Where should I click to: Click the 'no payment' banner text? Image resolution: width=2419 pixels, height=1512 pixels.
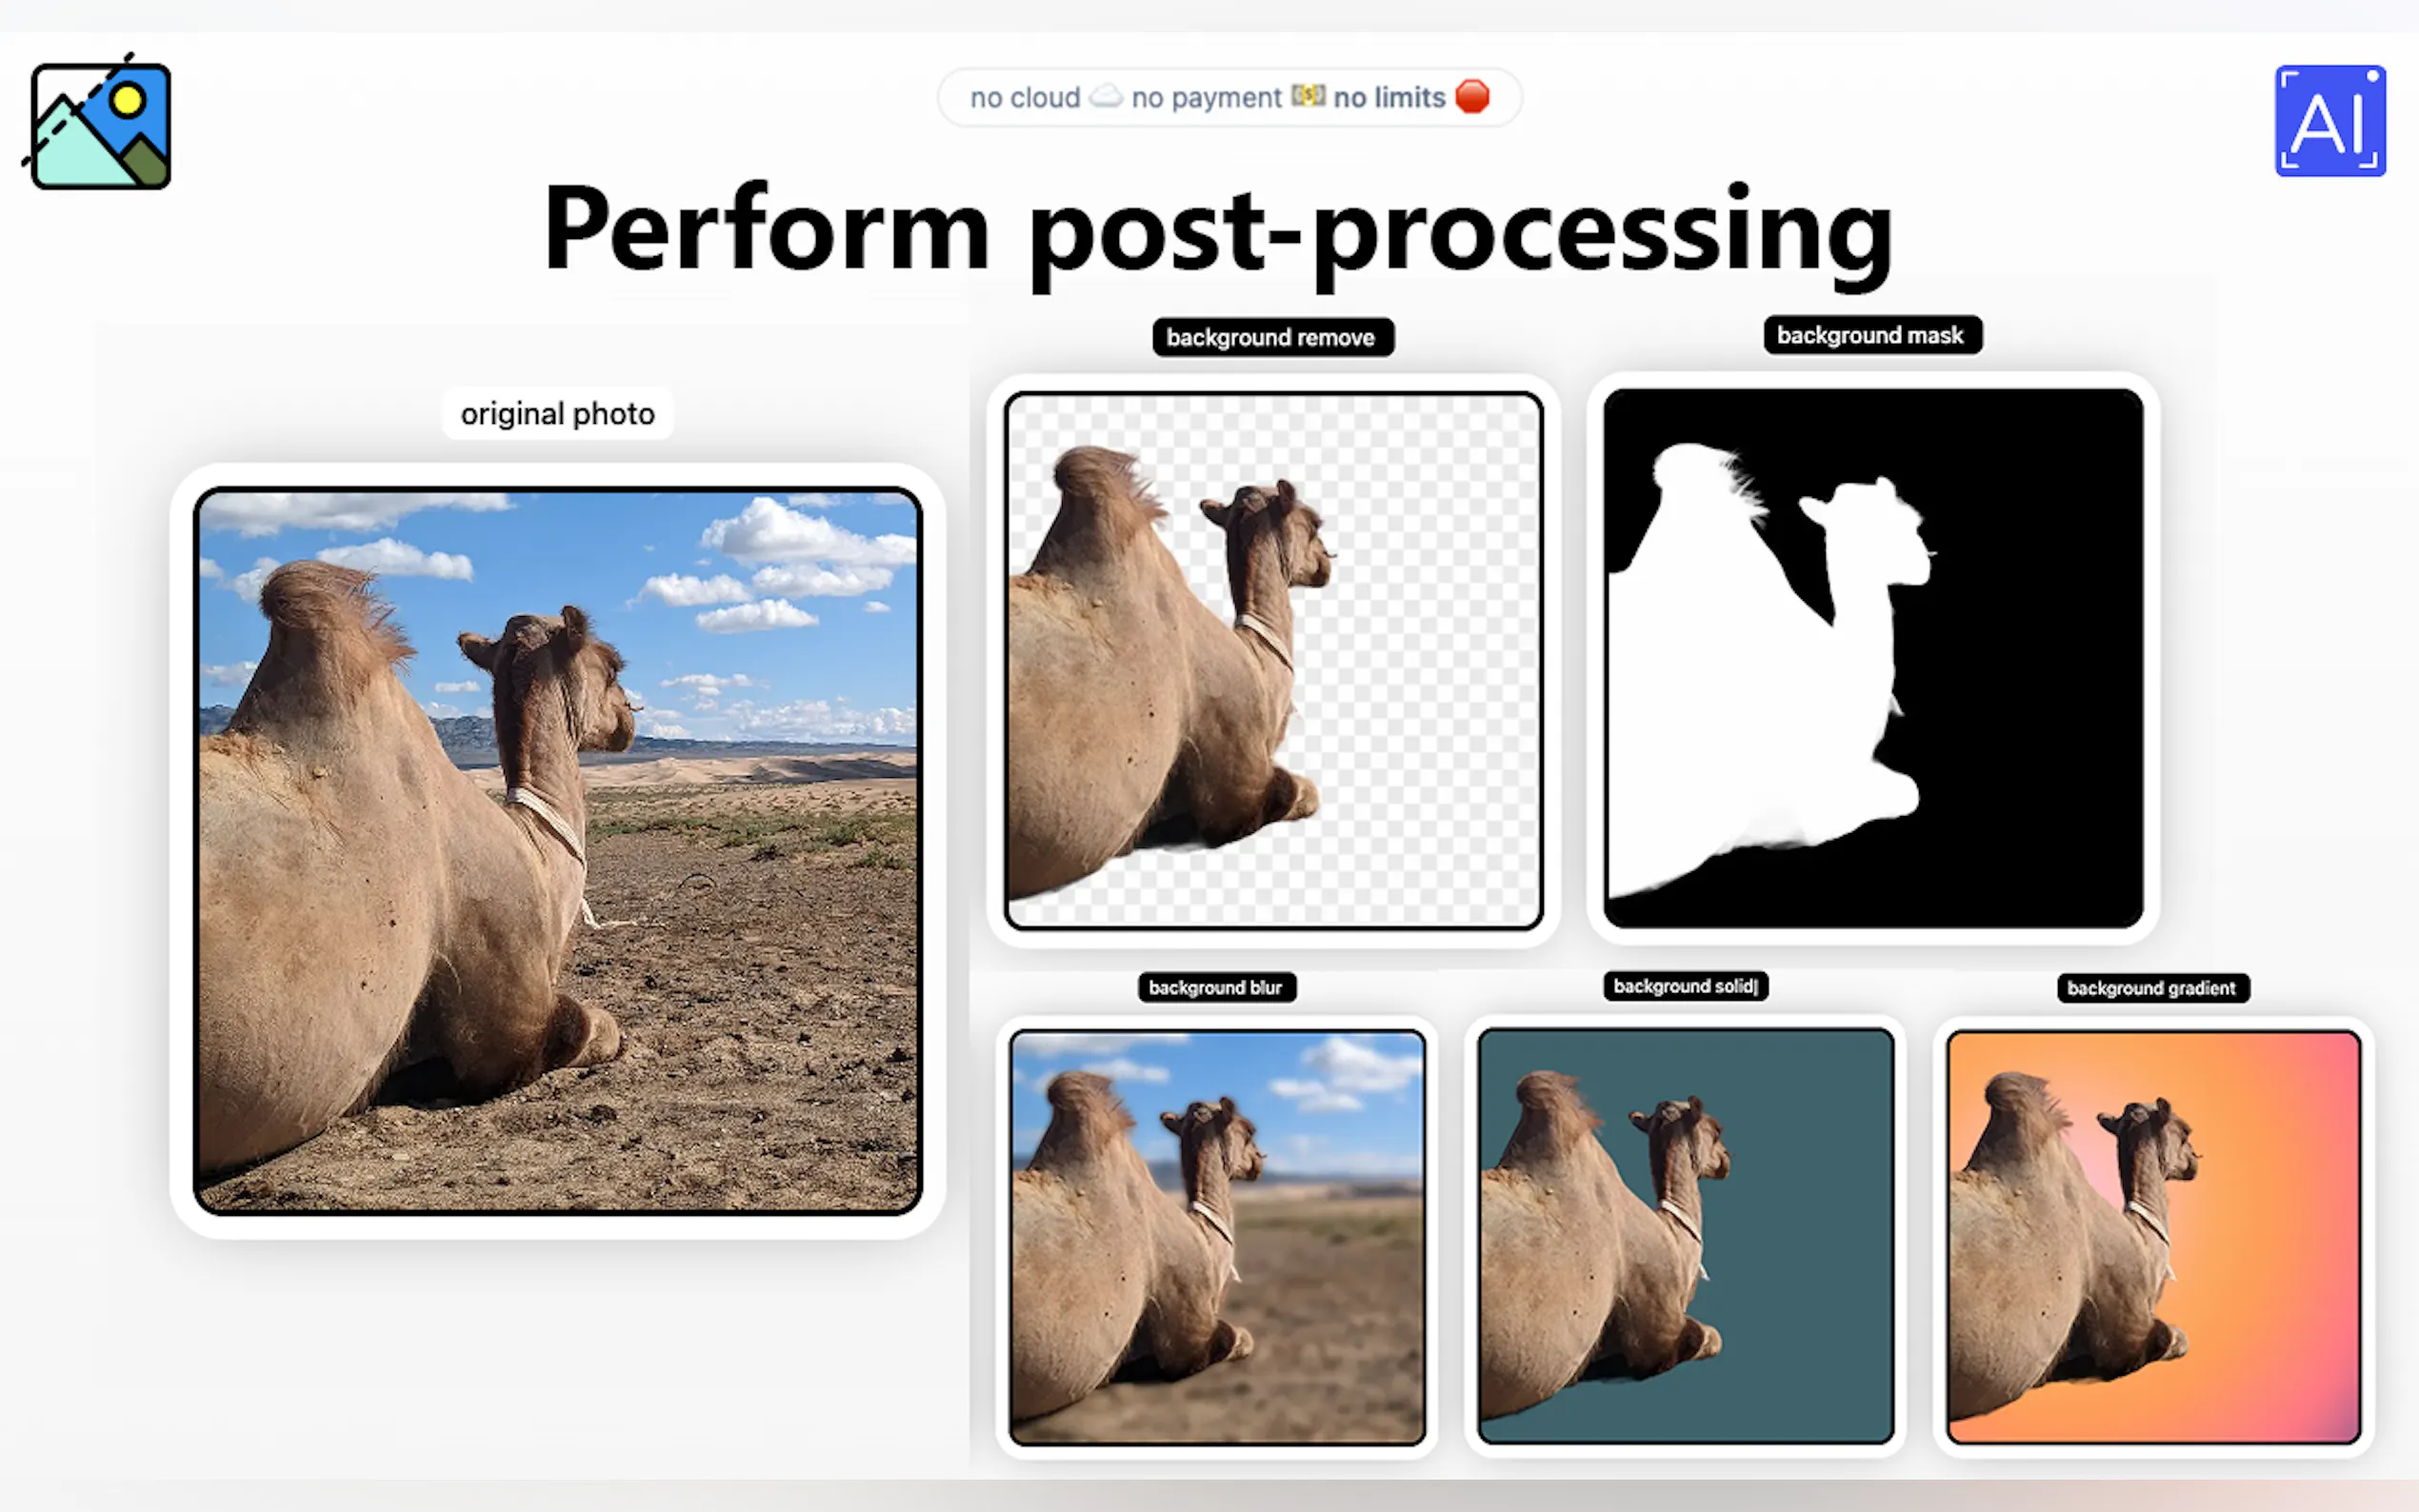(x=1205, y=98)
